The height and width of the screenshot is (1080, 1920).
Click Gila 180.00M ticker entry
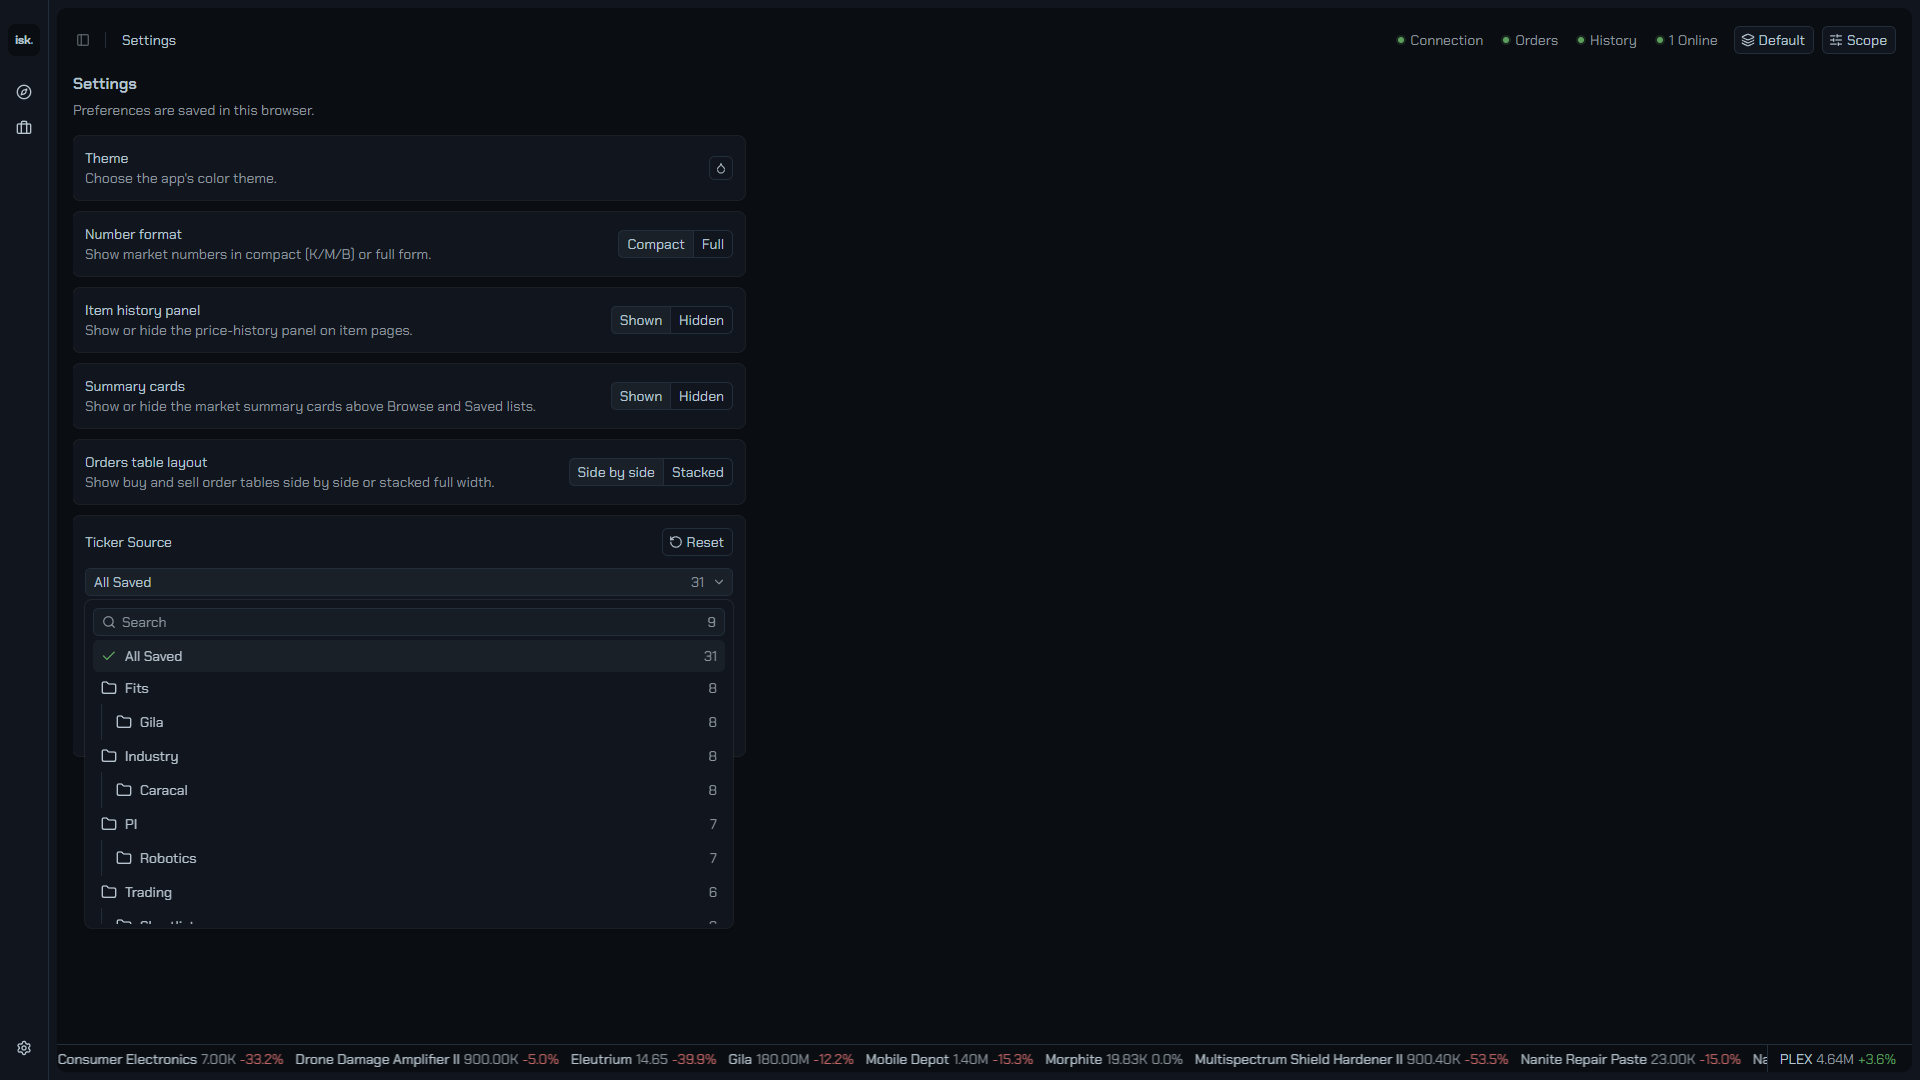[x=791, y=1059]
